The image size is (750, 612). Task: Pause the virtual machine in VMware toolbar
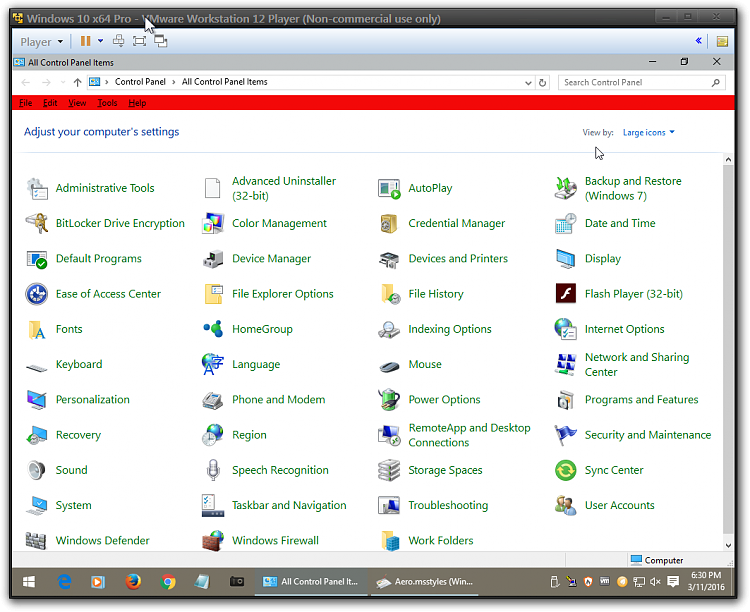(x=86, y=41)
